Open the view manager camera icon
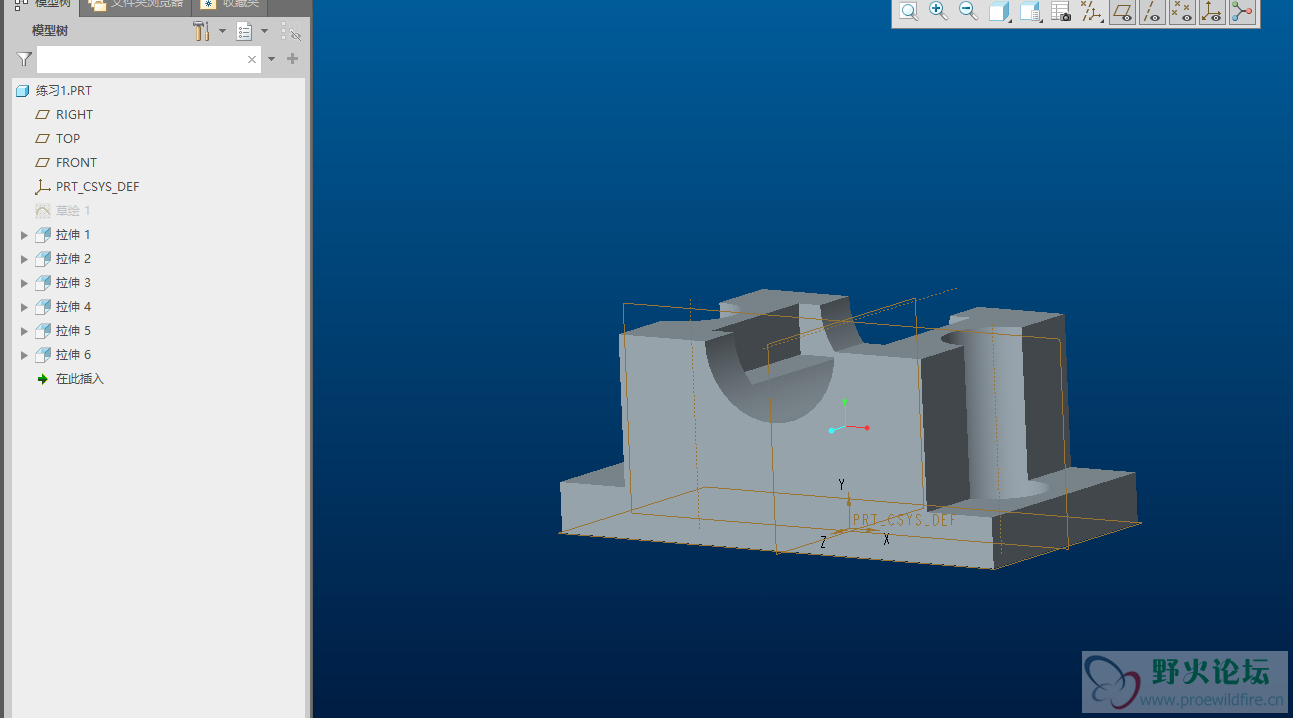The height and width of the screenshot is (718, 1293). coord(1061,12)
